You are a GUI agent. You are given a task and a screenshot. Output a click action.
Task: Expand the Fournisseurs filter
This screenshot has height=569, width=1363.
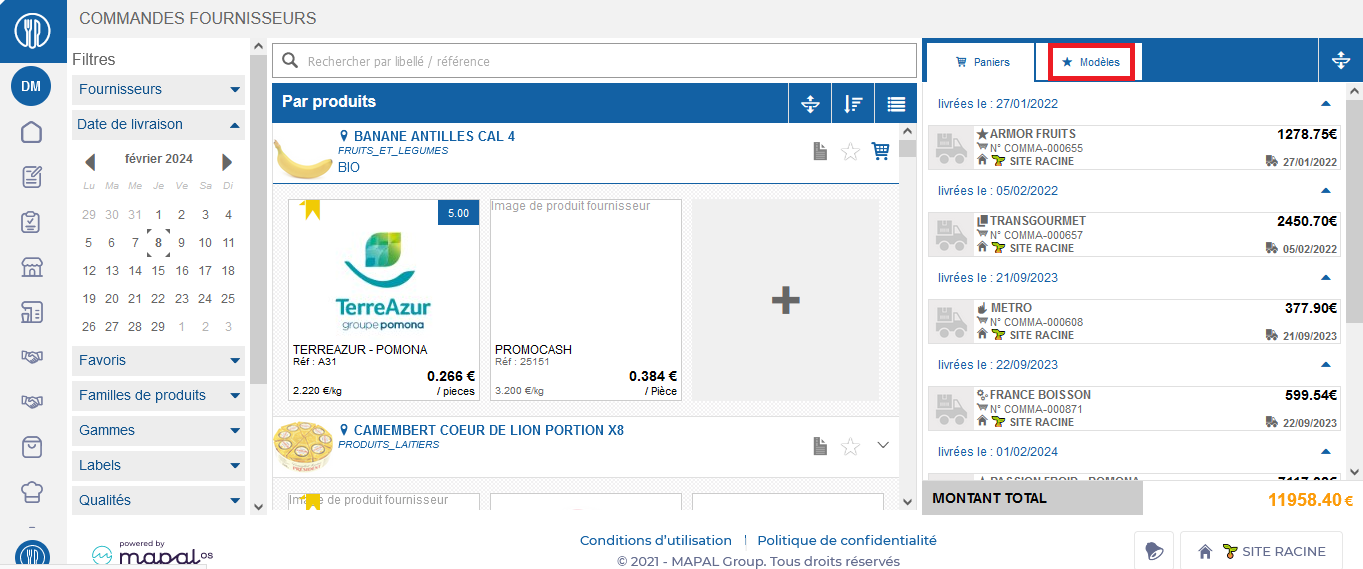pos(158,89)
